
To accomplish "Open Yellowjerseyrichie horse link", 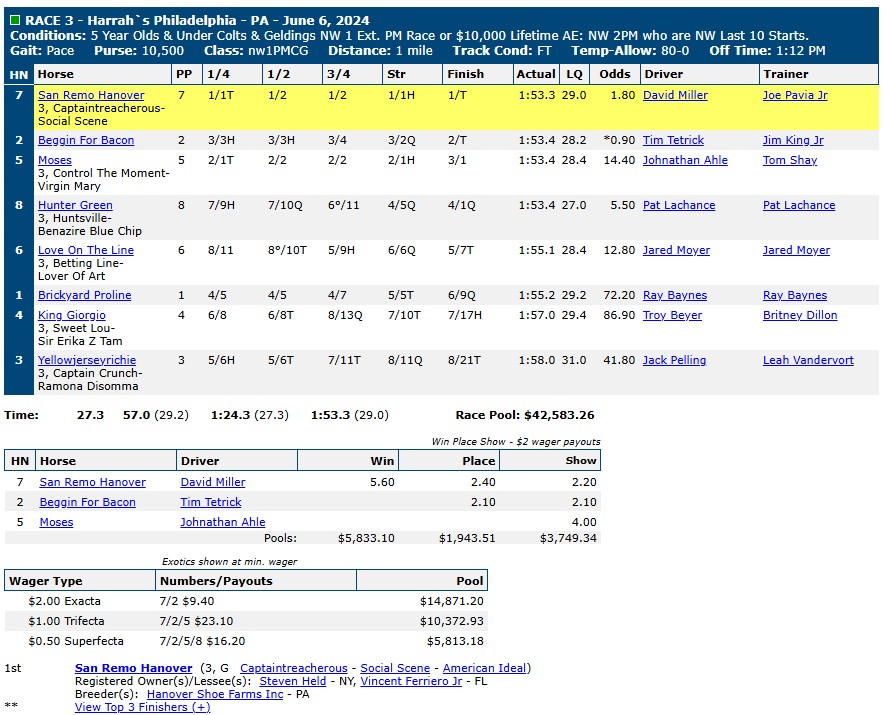I will [x=87, y=360].
